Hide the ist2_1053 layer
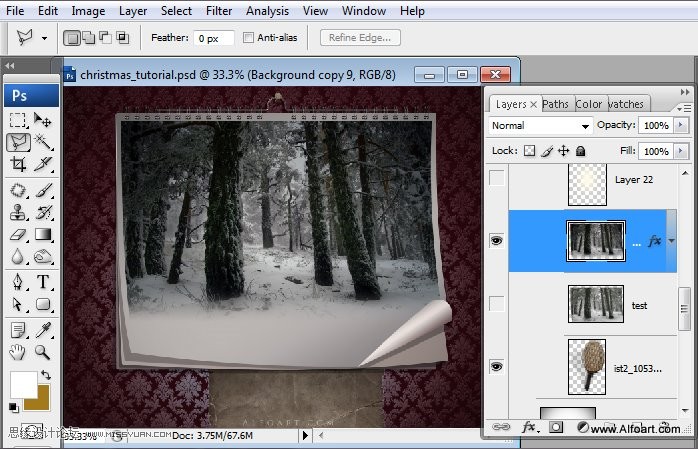This screenshot has width=698, height=449. [x=497, y=367]
